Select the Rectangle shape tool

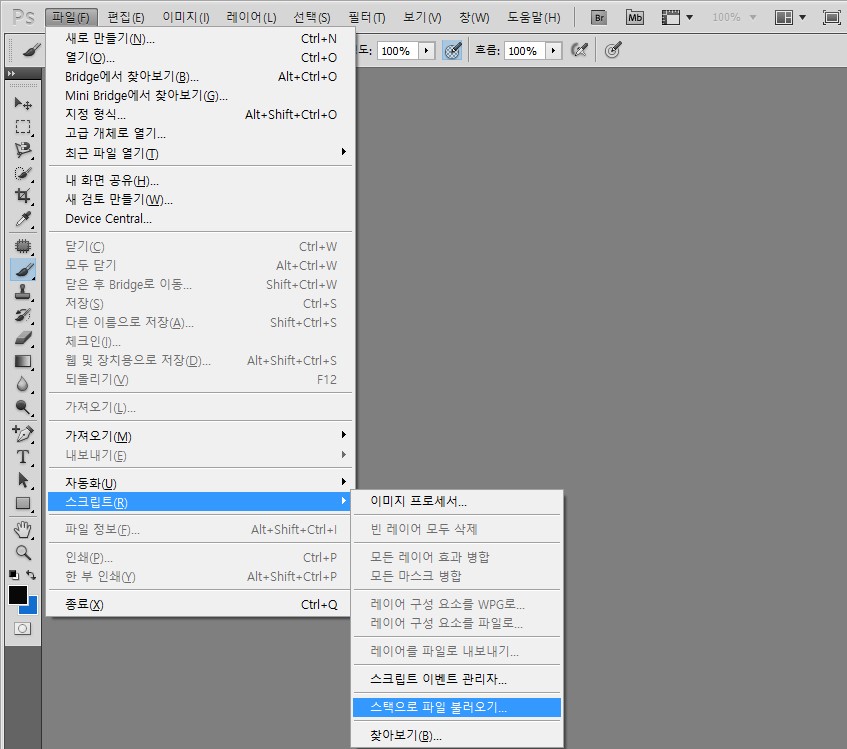click(x=23, y=503)
